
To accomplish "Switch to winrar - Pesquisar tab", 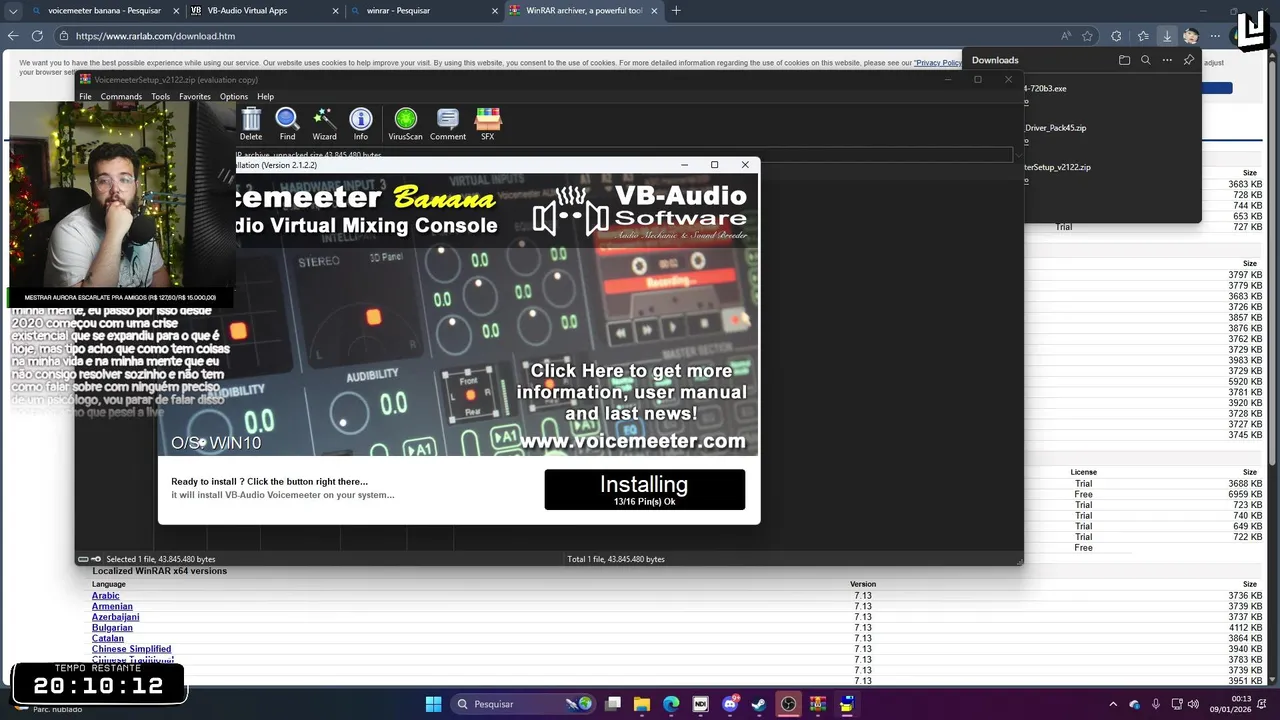I will [x=422, y=11].
